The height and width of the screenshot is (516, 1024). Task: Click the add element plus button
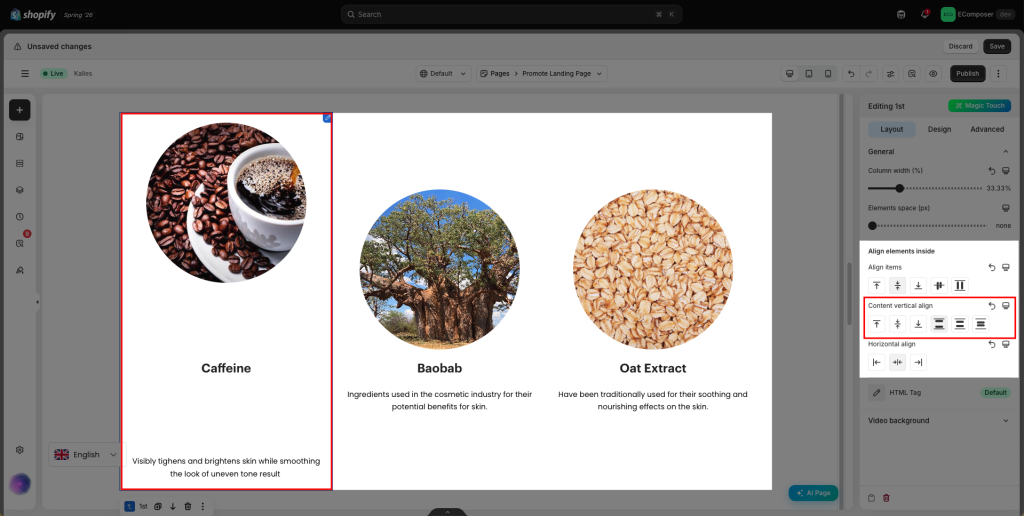tap(20, 110)
